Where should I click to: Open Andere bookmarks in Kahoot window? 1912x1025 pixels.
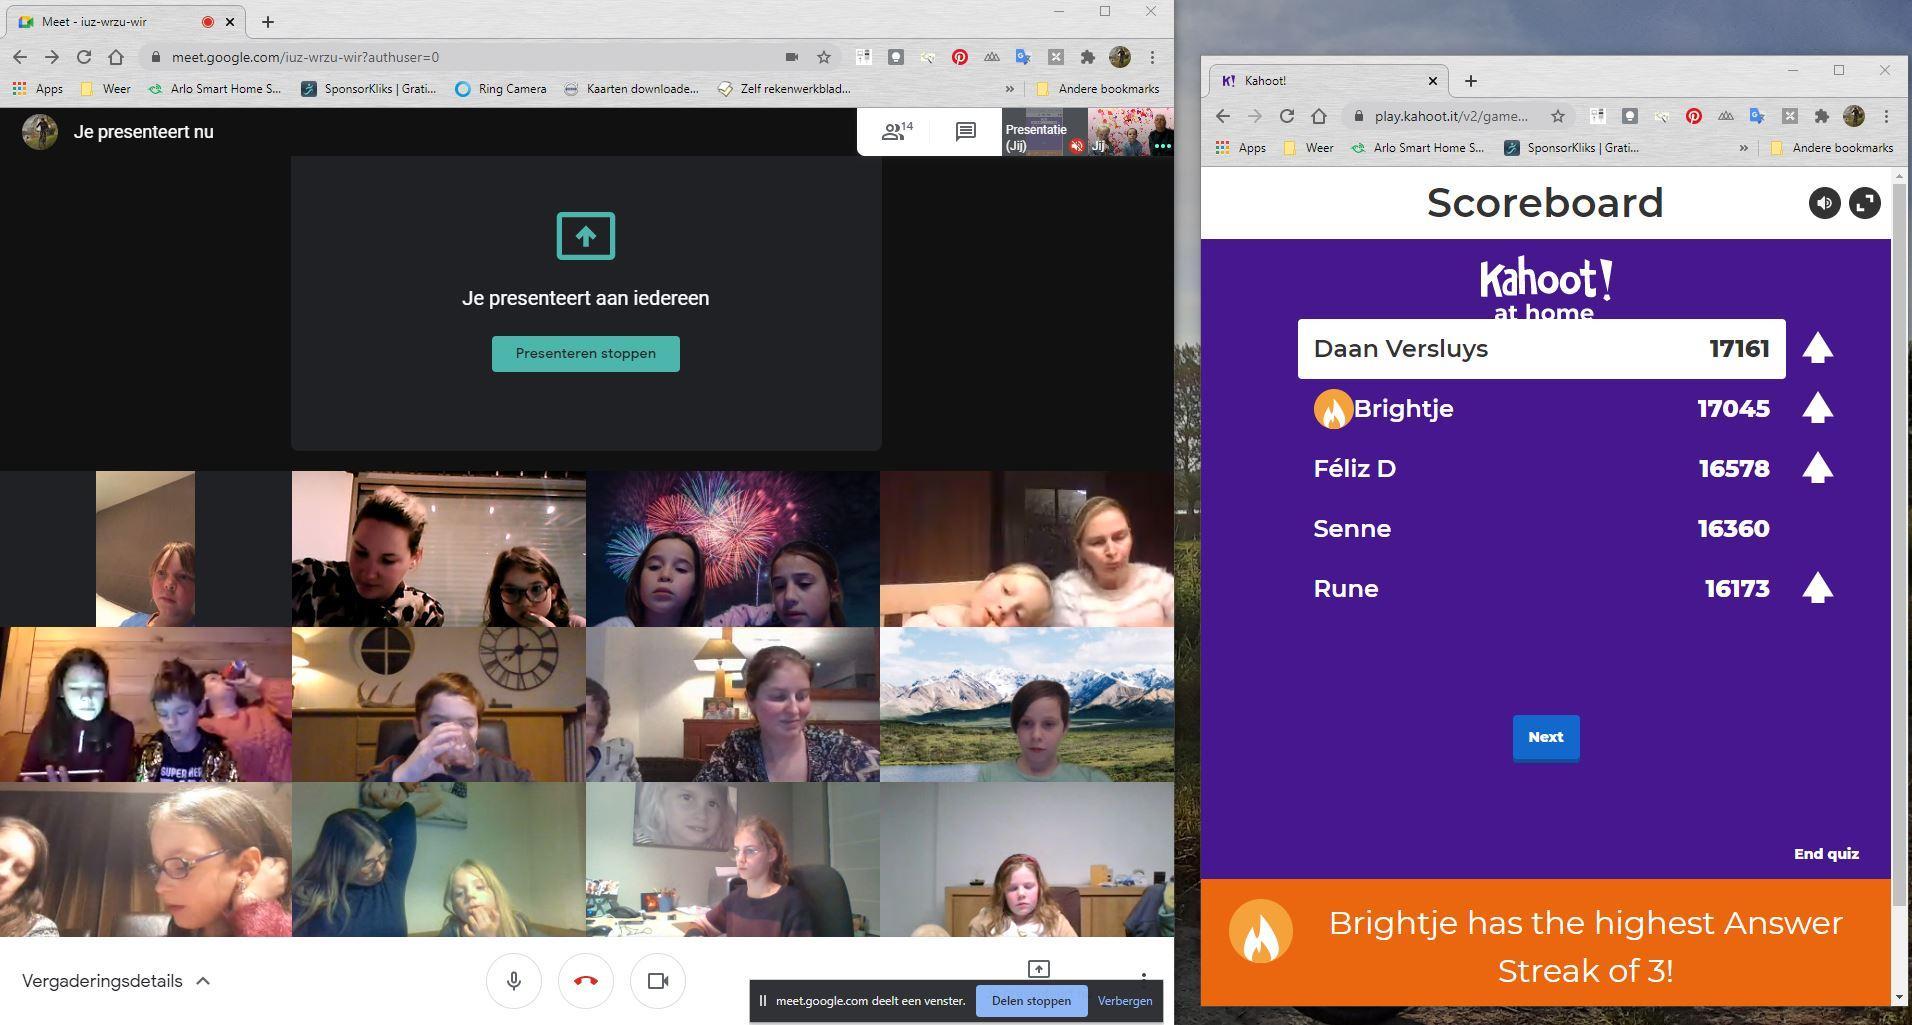tap(1831, 148)
